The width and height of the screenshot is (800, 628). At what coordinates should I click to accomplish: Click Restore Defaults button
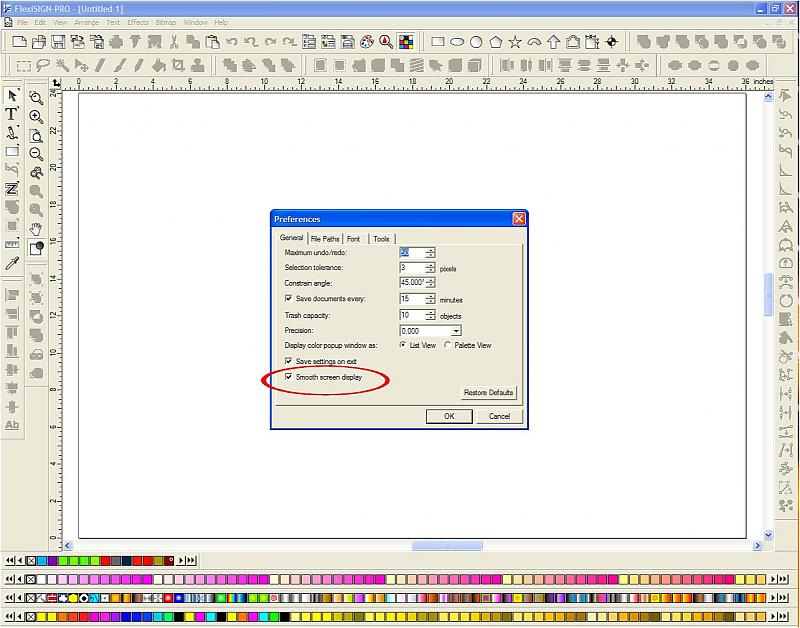click(x=488, y=392)
